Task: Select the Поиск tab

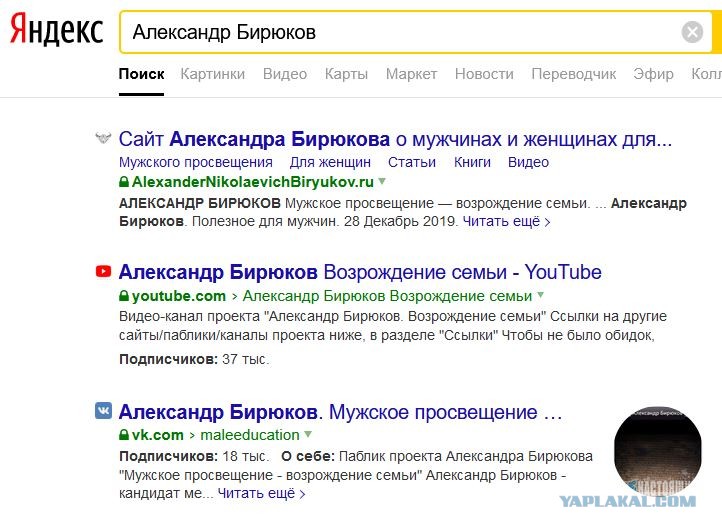Action: (x=141, y=74)
